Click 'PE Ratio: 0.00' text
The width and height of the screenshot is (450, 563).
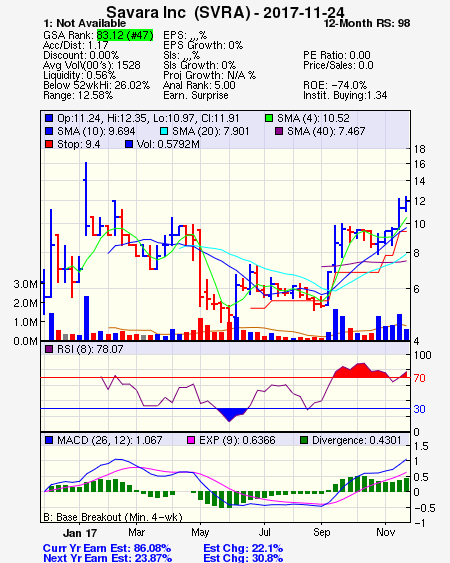pyautogui.click(x=337, y=55)
